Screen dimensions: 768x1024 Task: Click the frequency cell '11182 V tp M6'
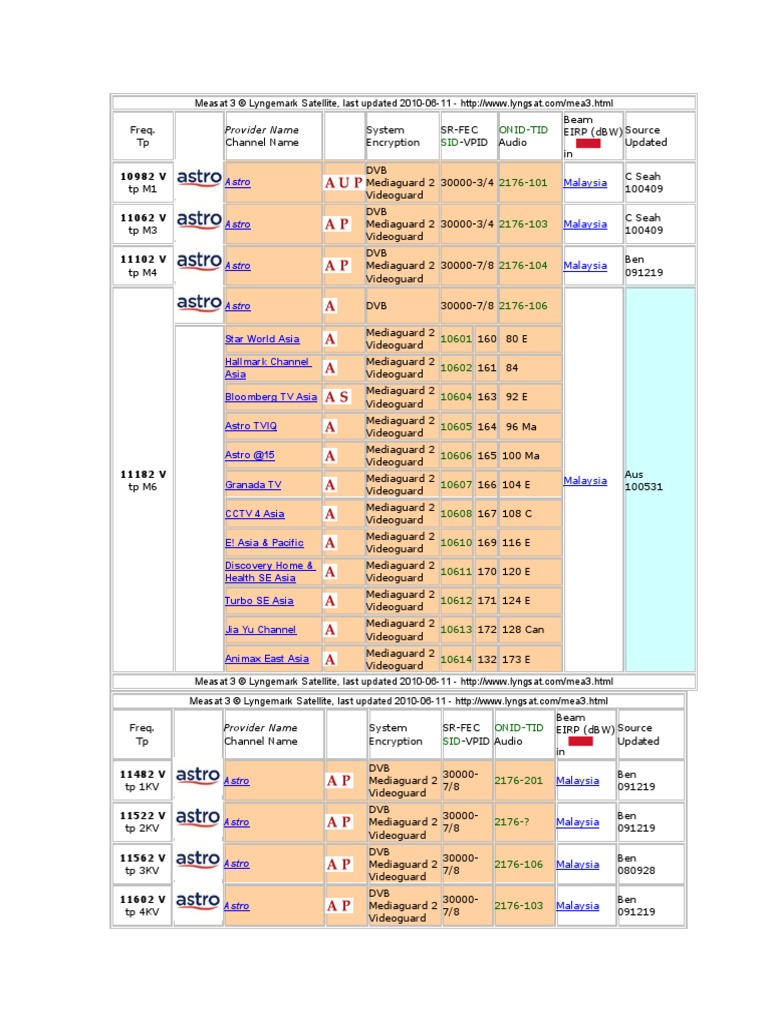(x=143, y=481)
